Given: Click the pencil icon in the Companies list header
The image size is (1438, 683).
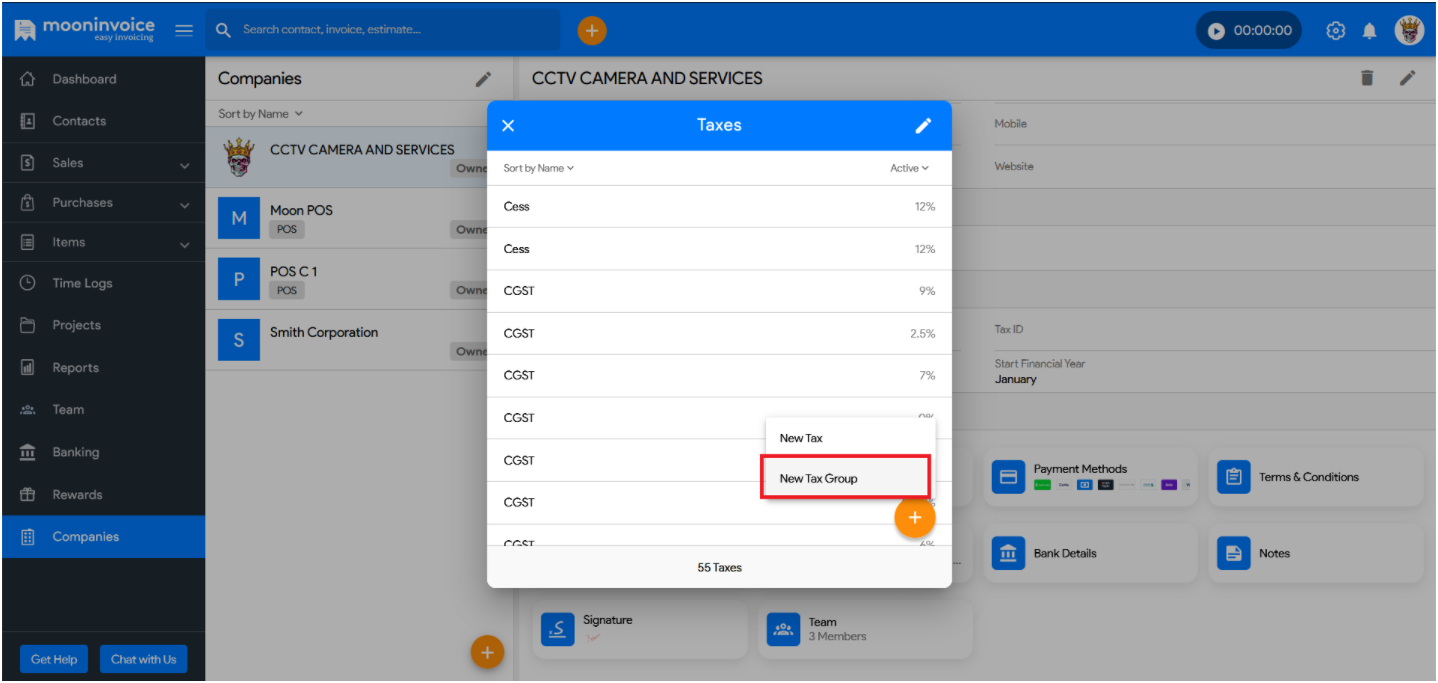Looking at the screenshot, I should 483,79.
